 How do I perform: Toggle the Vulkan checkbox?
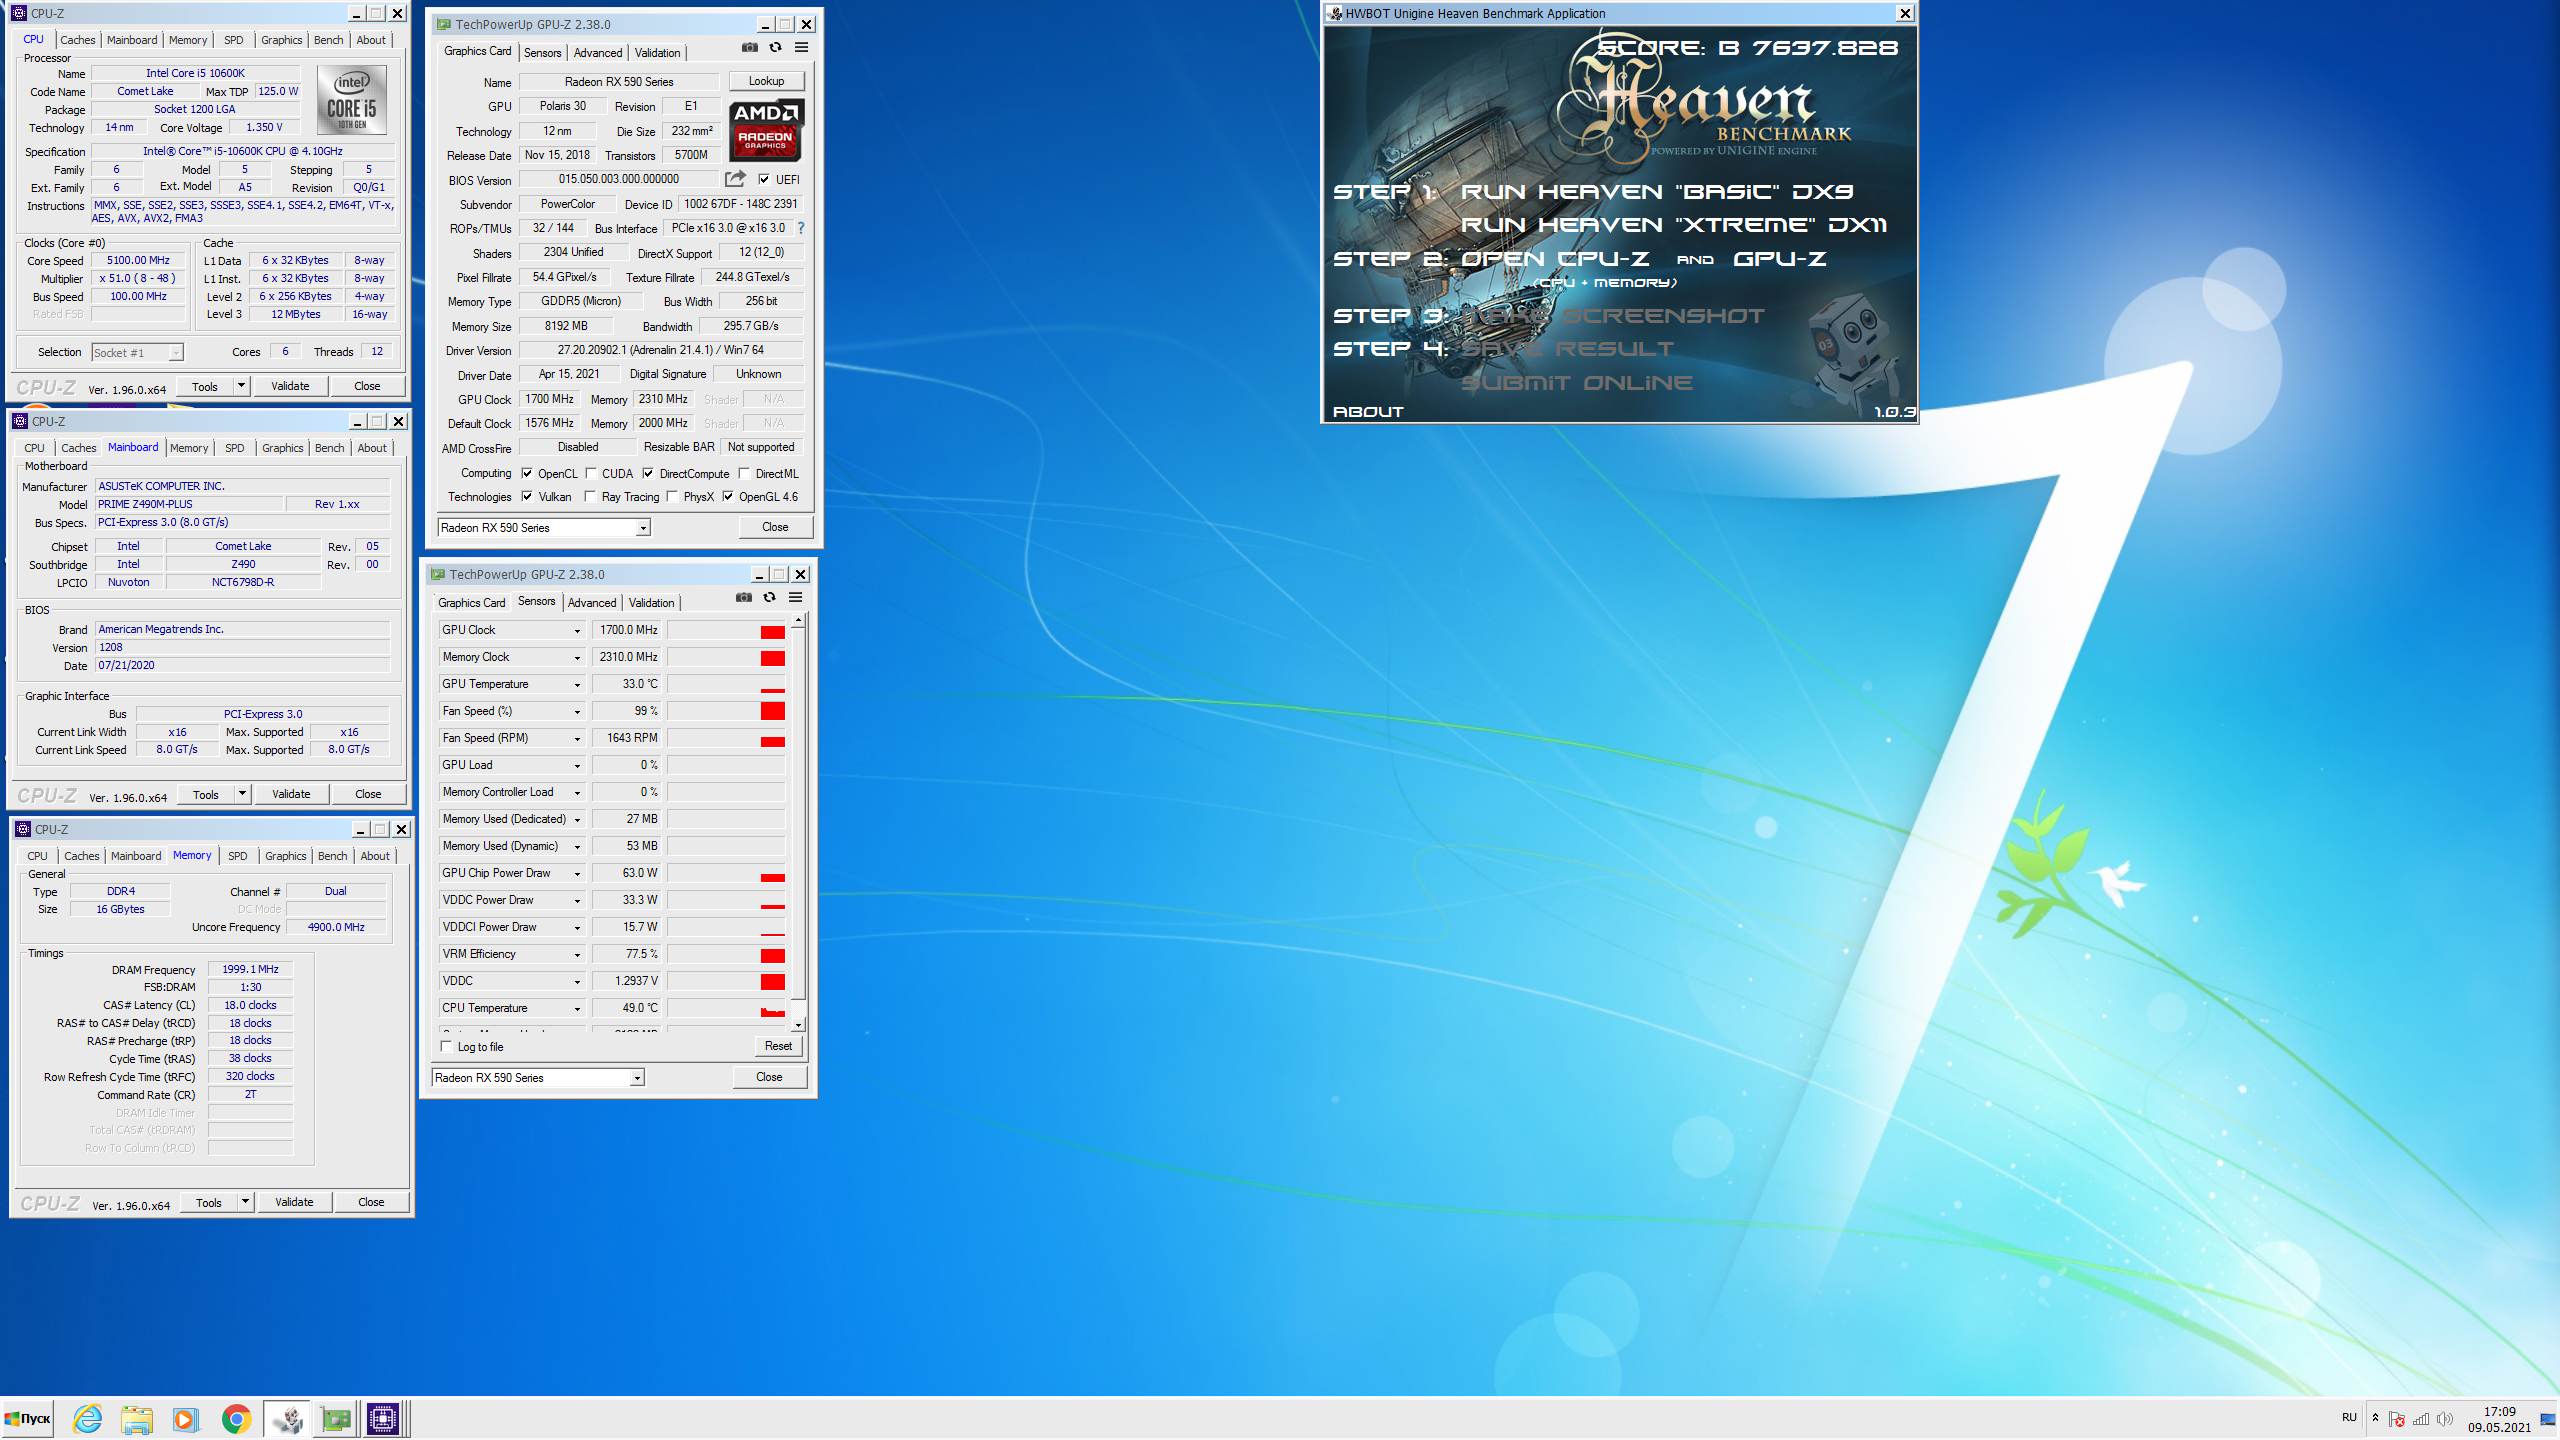[527, 497]
